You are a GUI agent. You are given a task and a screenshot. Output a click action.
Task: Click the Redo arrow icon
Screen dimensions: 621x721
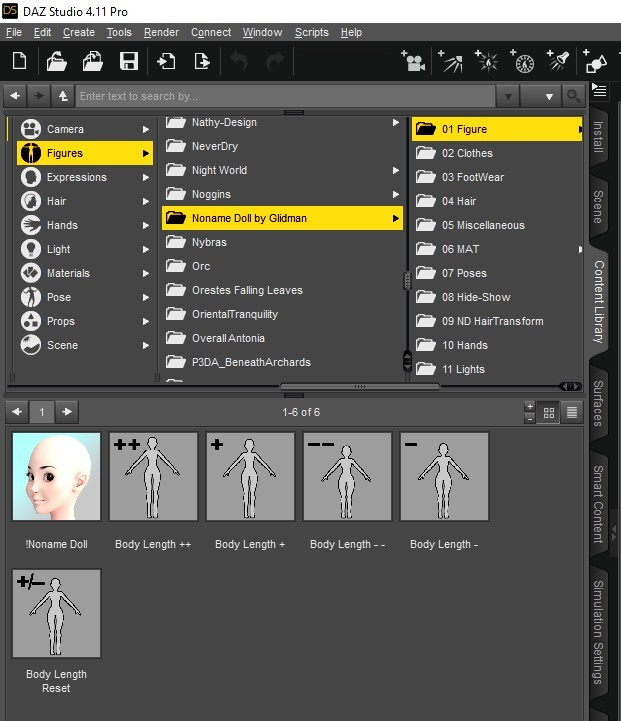click(275, 61)
